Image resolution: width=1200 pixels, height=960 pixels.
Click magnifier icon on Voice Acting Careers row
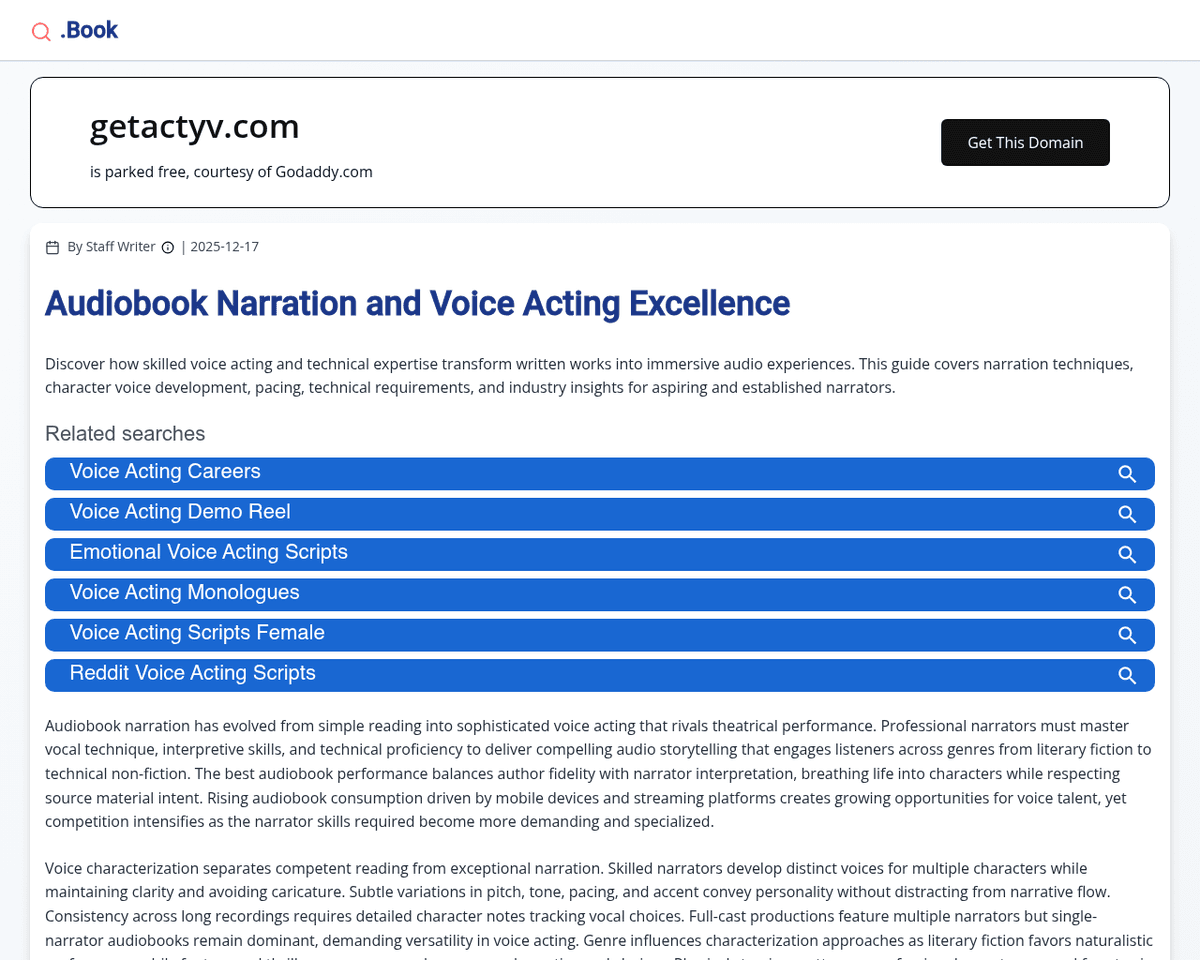[1126, 474]
